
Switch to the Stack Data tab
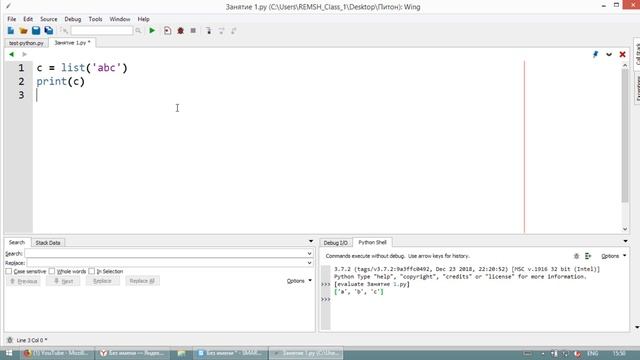(48, 243)
